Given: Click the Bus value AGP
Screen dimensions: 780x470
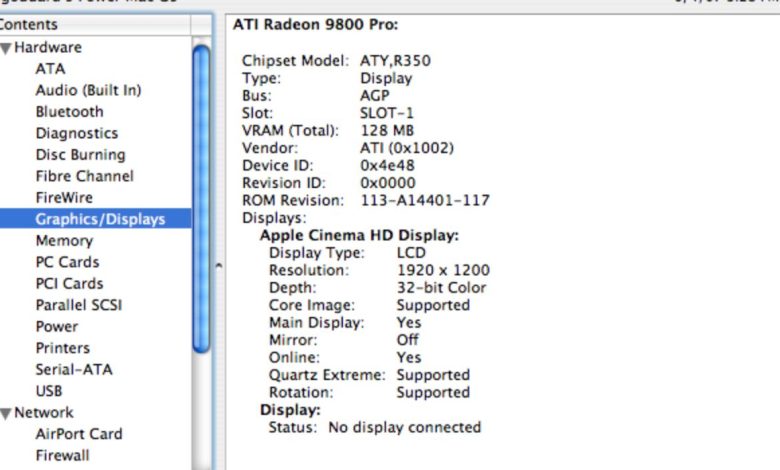Looking at the screenshot, I should click(375, 95).
